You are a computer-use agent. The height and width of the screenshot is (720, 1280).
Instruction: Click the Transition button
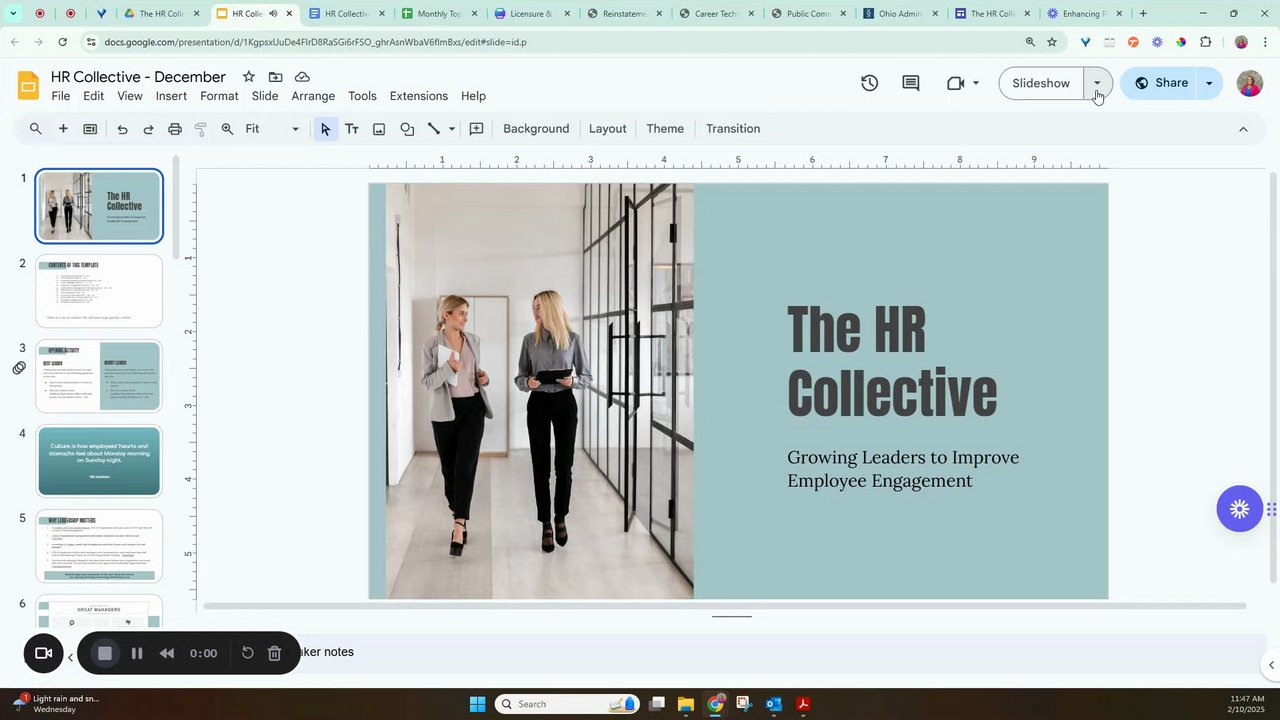[x=733, y=129]
